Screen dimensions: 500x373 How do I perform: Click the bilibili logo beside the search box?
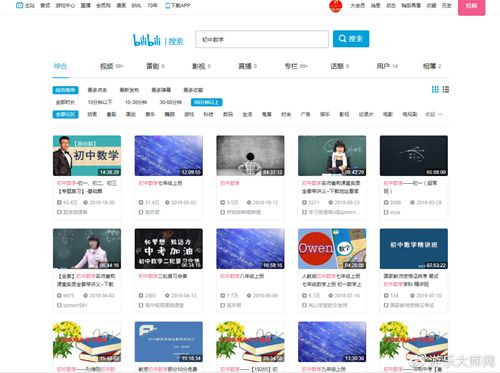(x=147, y=40)
